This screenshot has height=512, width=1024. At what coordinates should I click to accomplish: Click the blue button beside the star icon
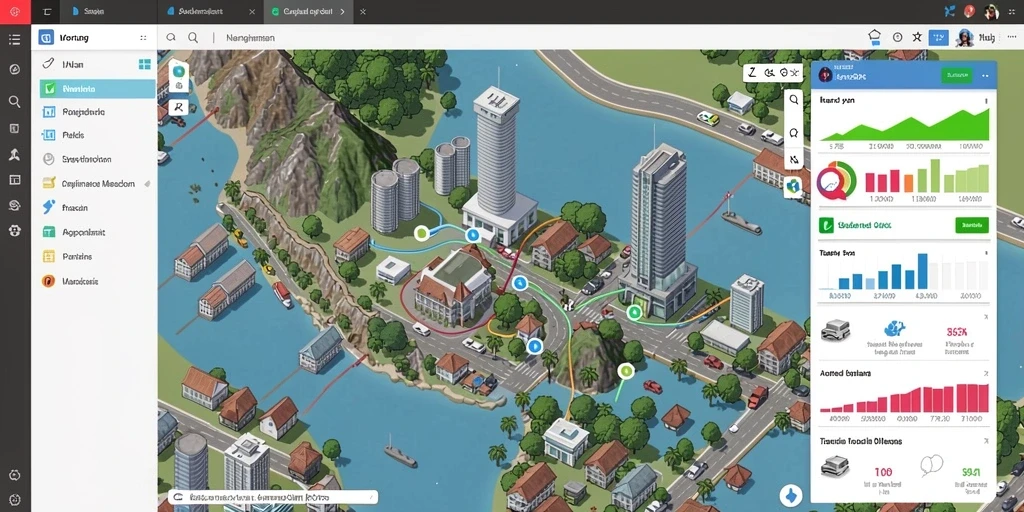(x=938, y=37)
